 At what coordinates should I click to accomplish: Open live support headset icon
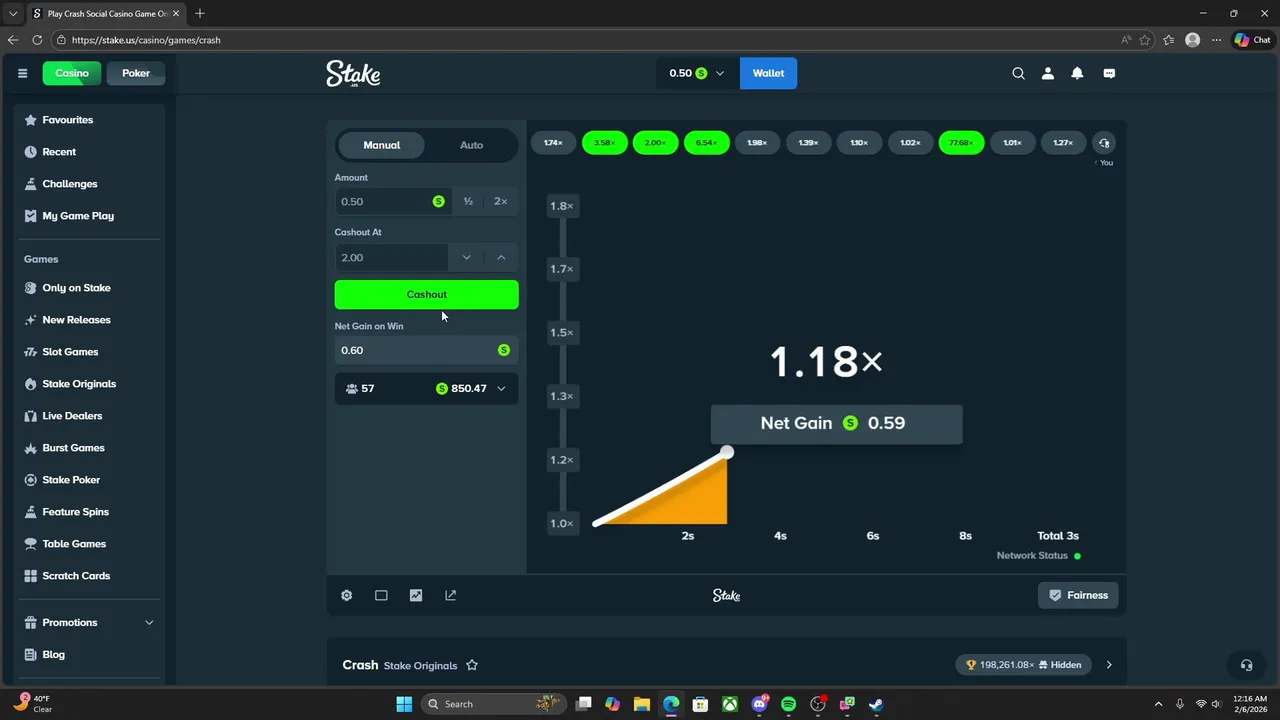point(1246,665)
